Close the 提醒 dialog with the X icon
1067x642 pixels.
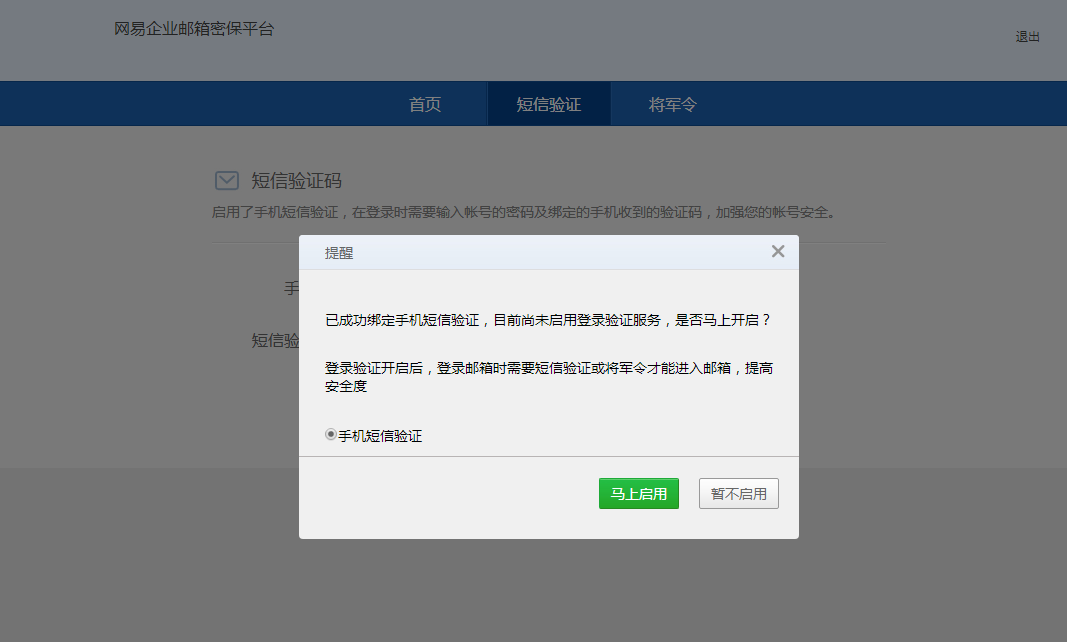tap(778, 252)
